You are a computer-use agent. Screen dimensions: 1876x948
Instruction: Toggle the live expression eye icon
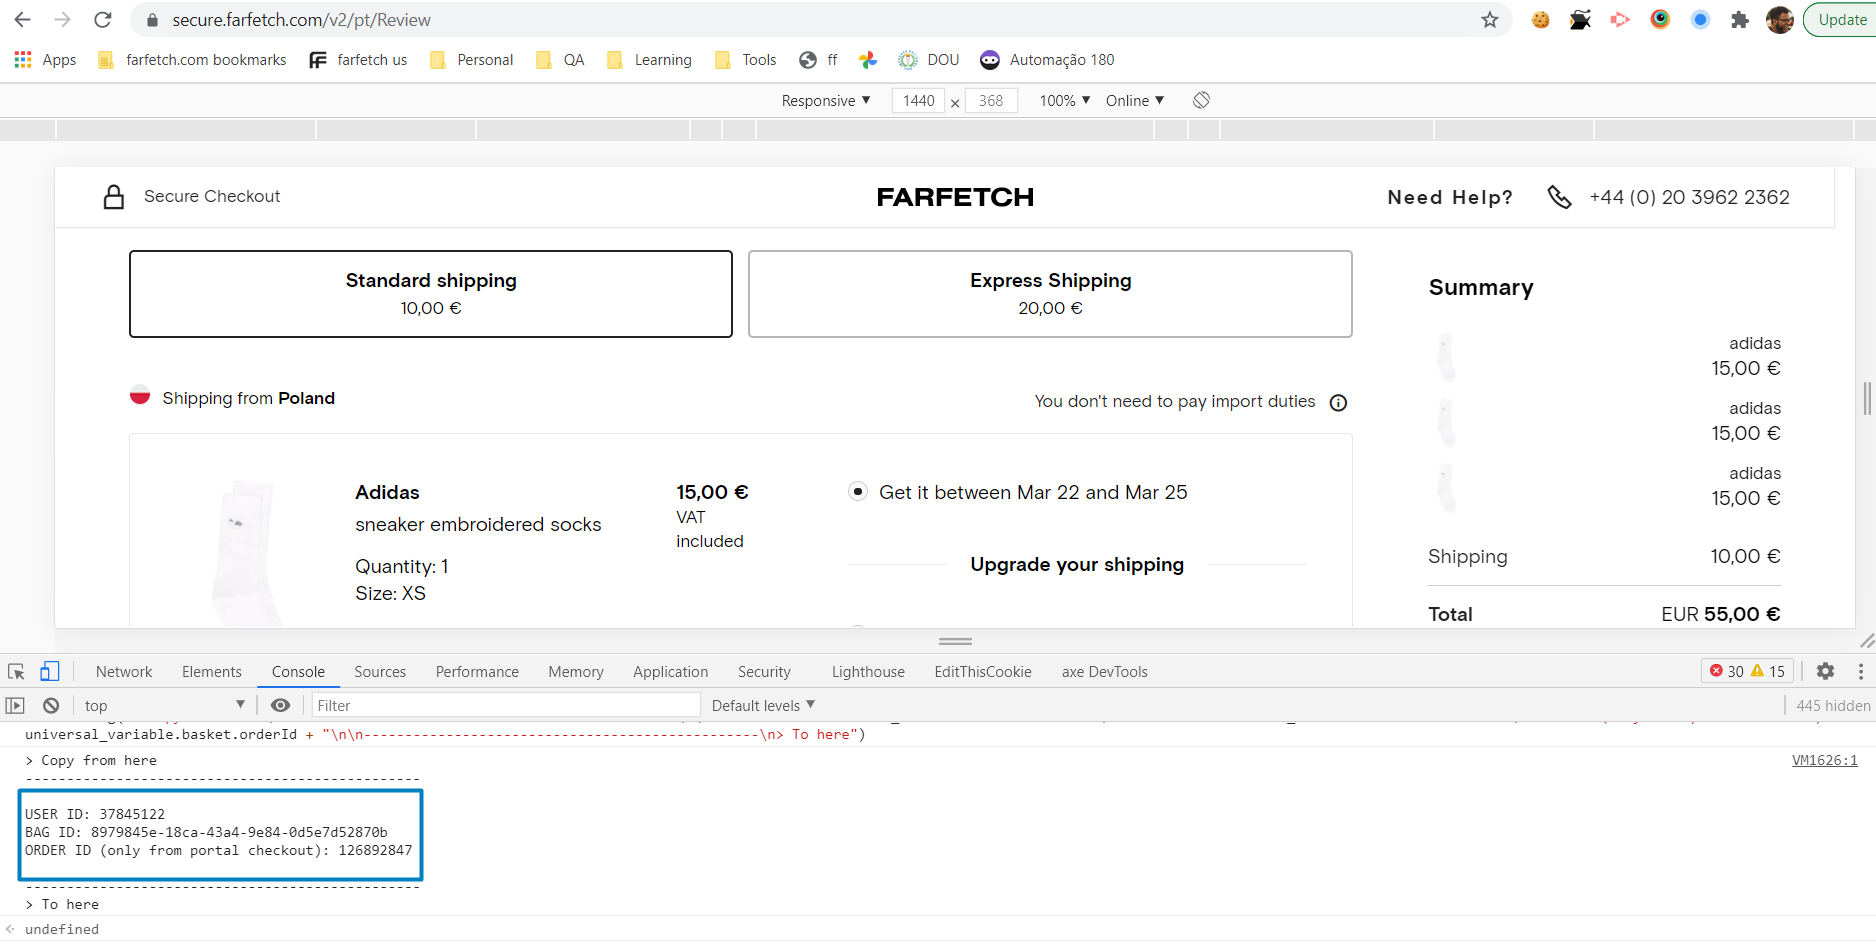[x=281, y=705]
